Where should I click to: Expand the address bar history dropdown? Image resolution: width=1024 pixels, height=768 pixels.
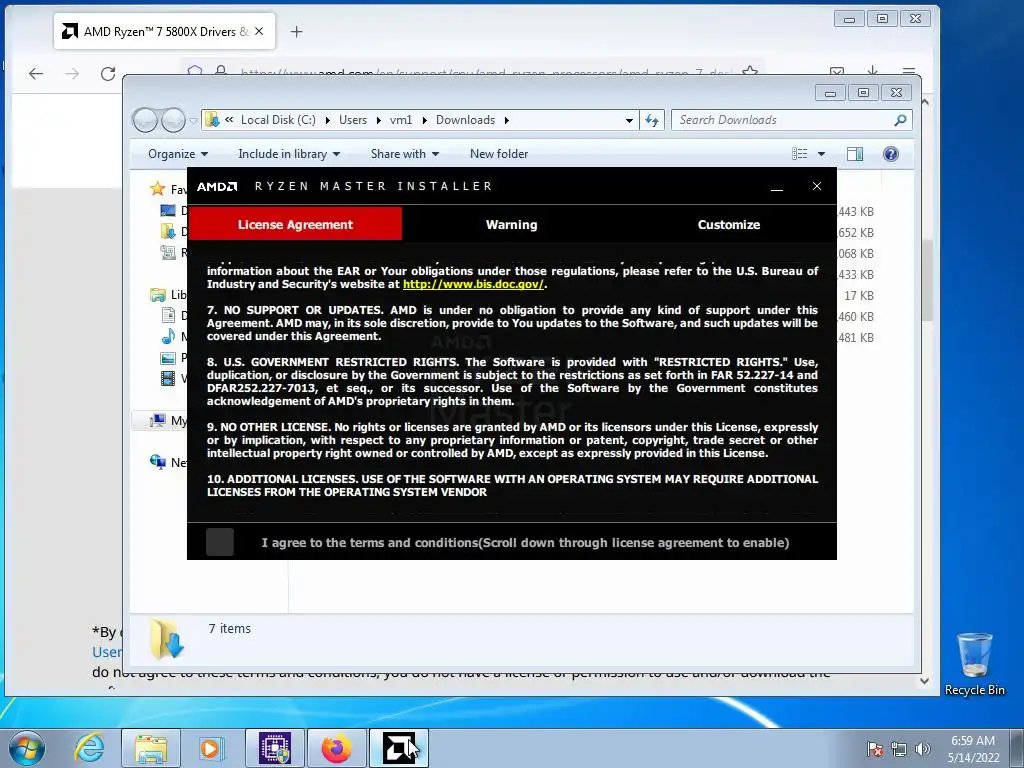pos(629,120)
